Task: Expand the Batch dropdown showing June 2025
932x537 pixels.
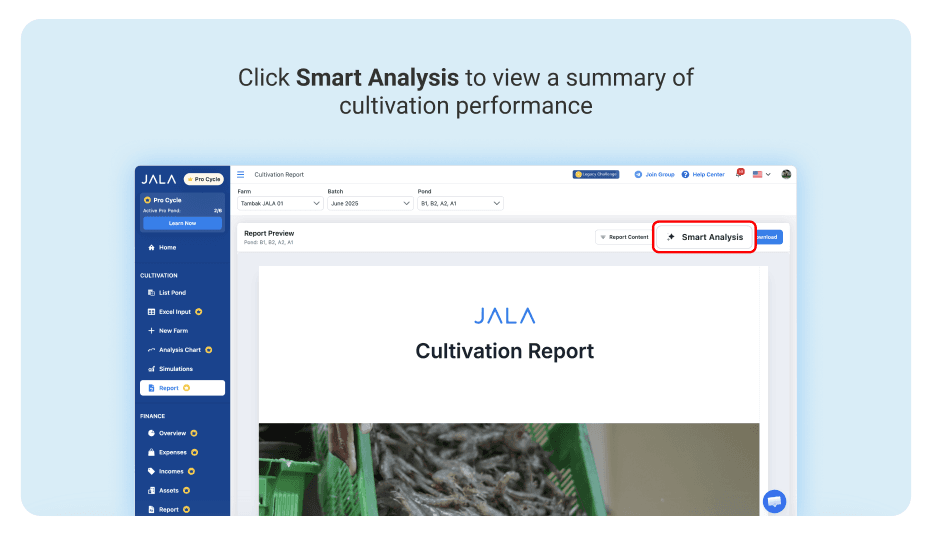Action: coord(370,203)
